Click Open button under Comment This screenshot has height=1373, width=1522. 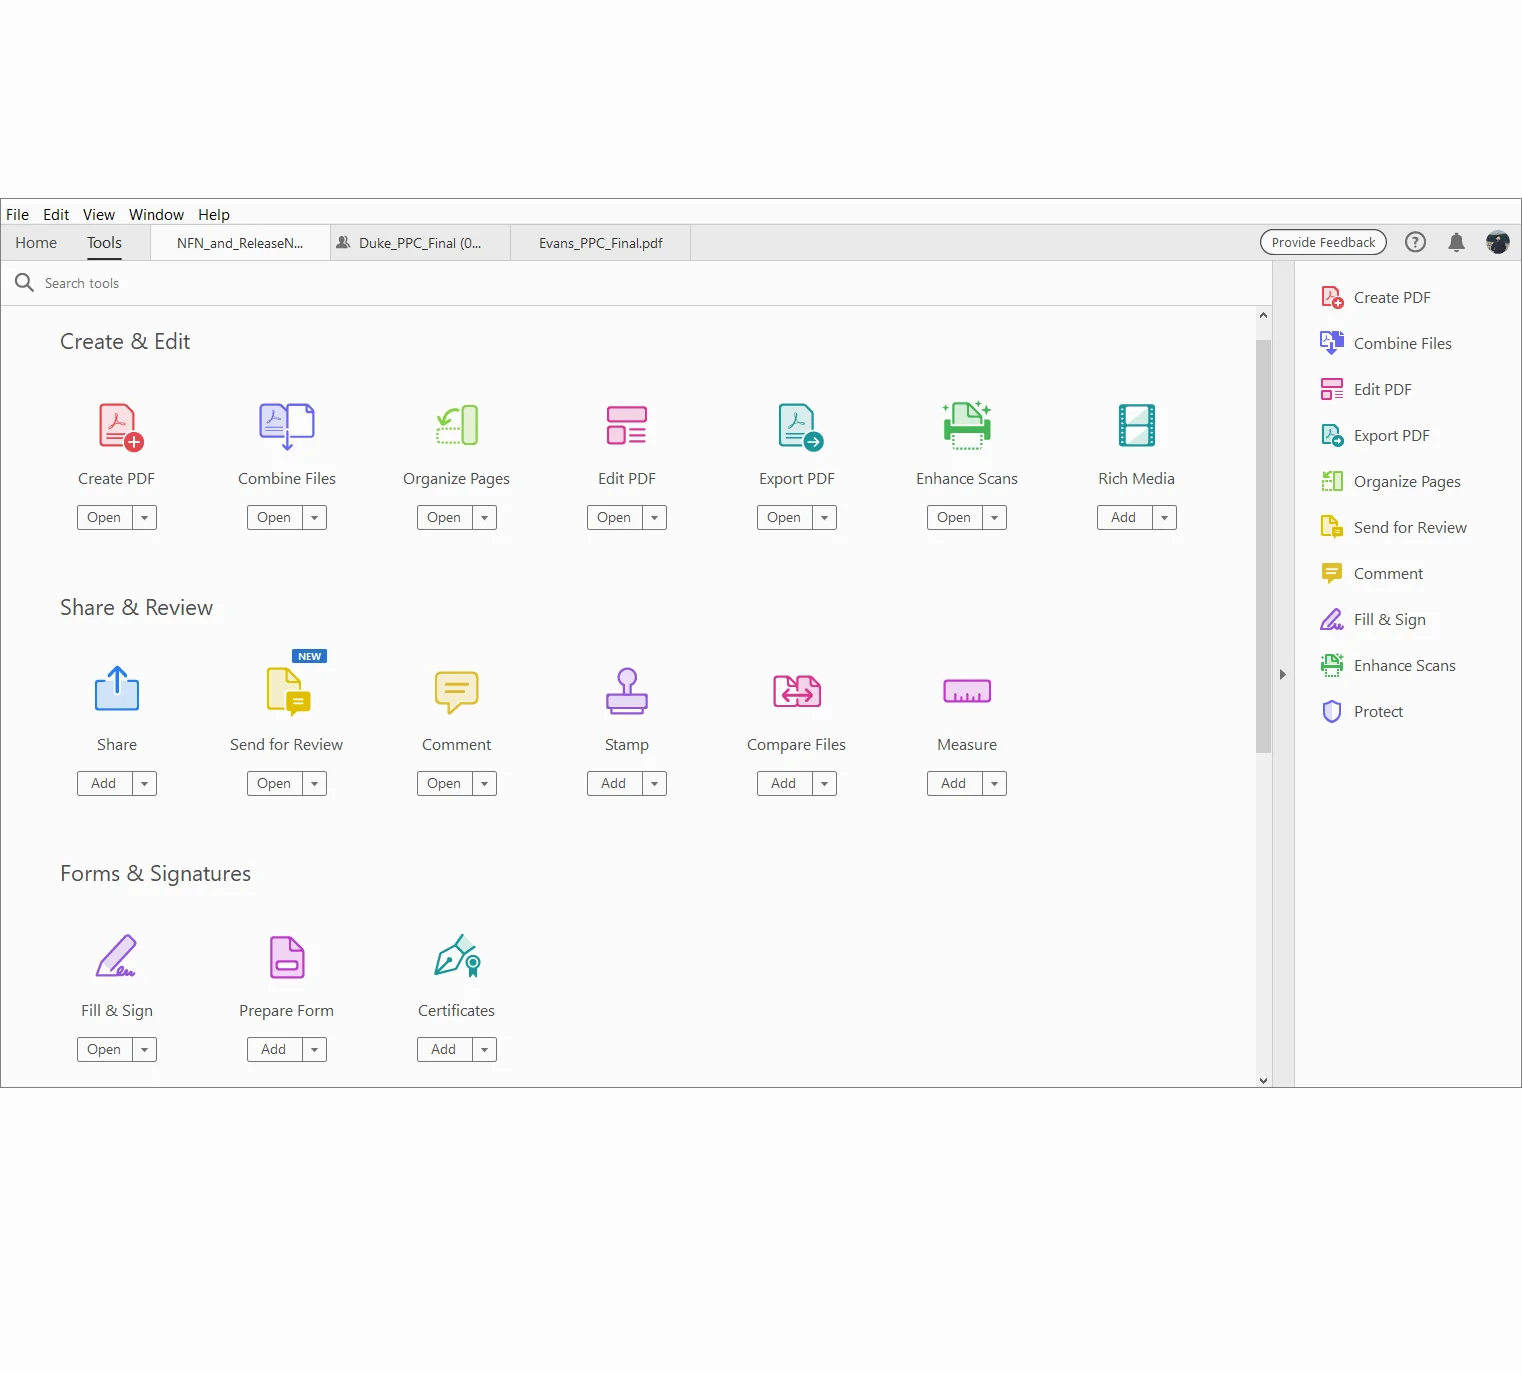pos(445,784)
